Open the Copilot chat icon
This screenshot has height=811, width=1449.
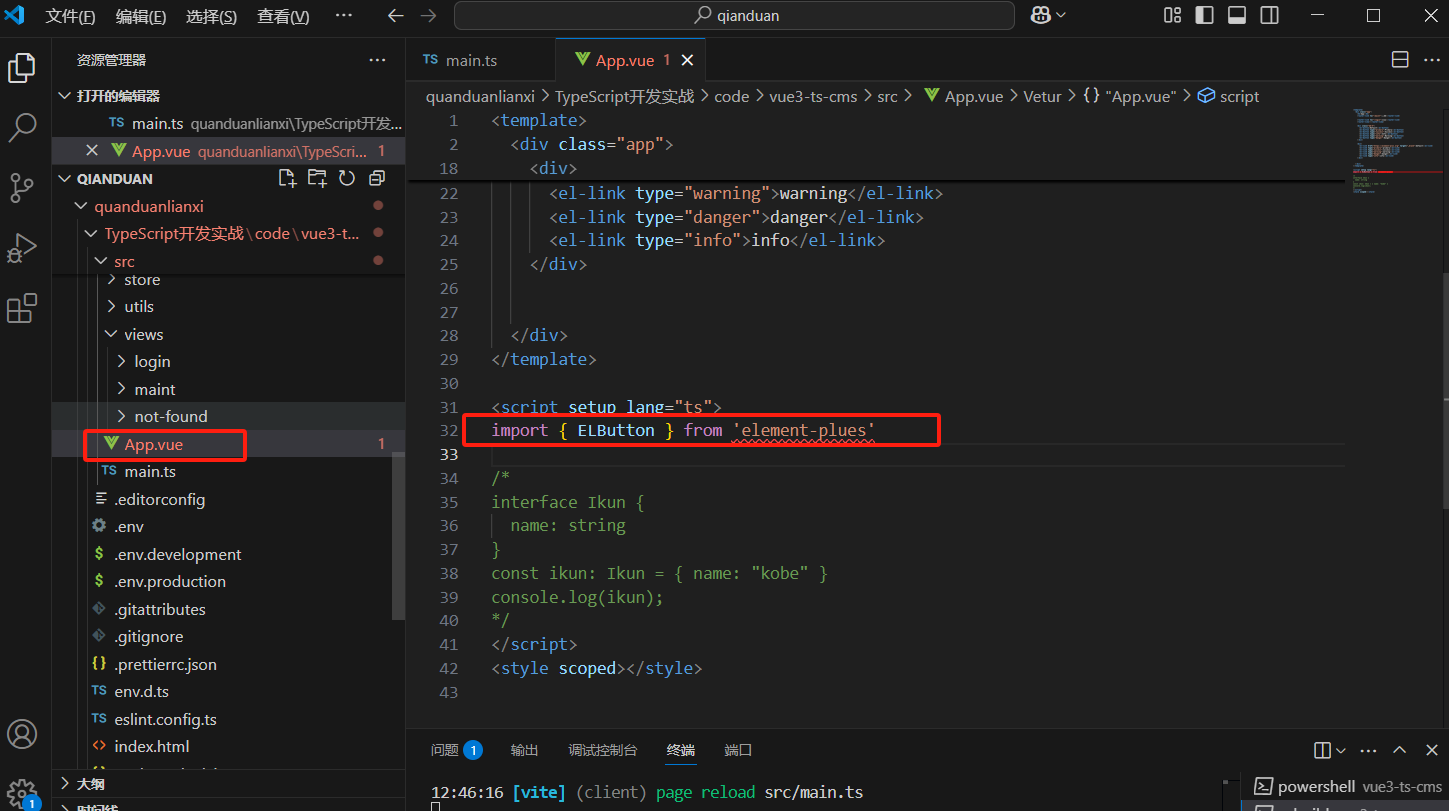(1040, 15)
